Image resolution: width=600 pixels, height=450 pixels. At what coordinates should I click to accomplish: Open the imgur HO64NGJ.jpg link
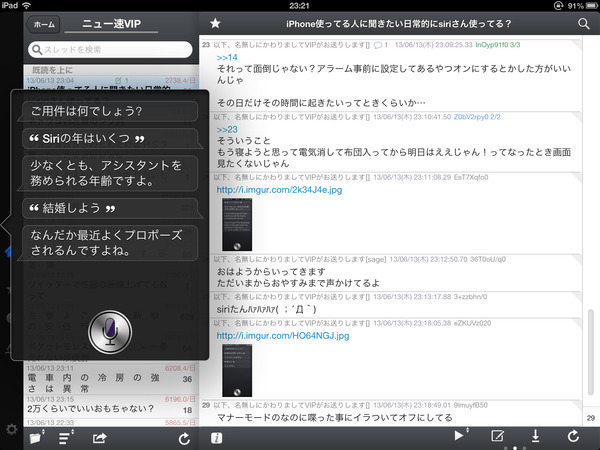click(283, 336)
